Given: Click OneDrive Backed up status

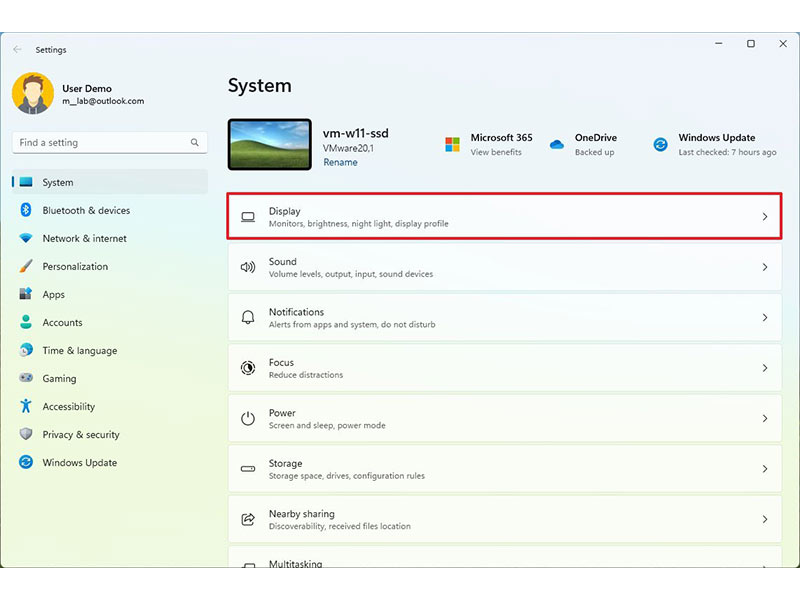Looking at the screenshot, I should (x=594, y=152).
